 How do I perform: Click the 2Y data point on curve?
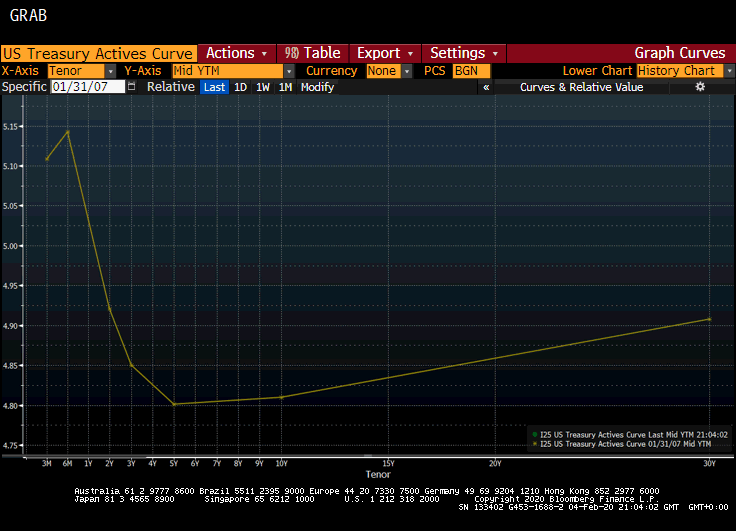coord(110,309)
